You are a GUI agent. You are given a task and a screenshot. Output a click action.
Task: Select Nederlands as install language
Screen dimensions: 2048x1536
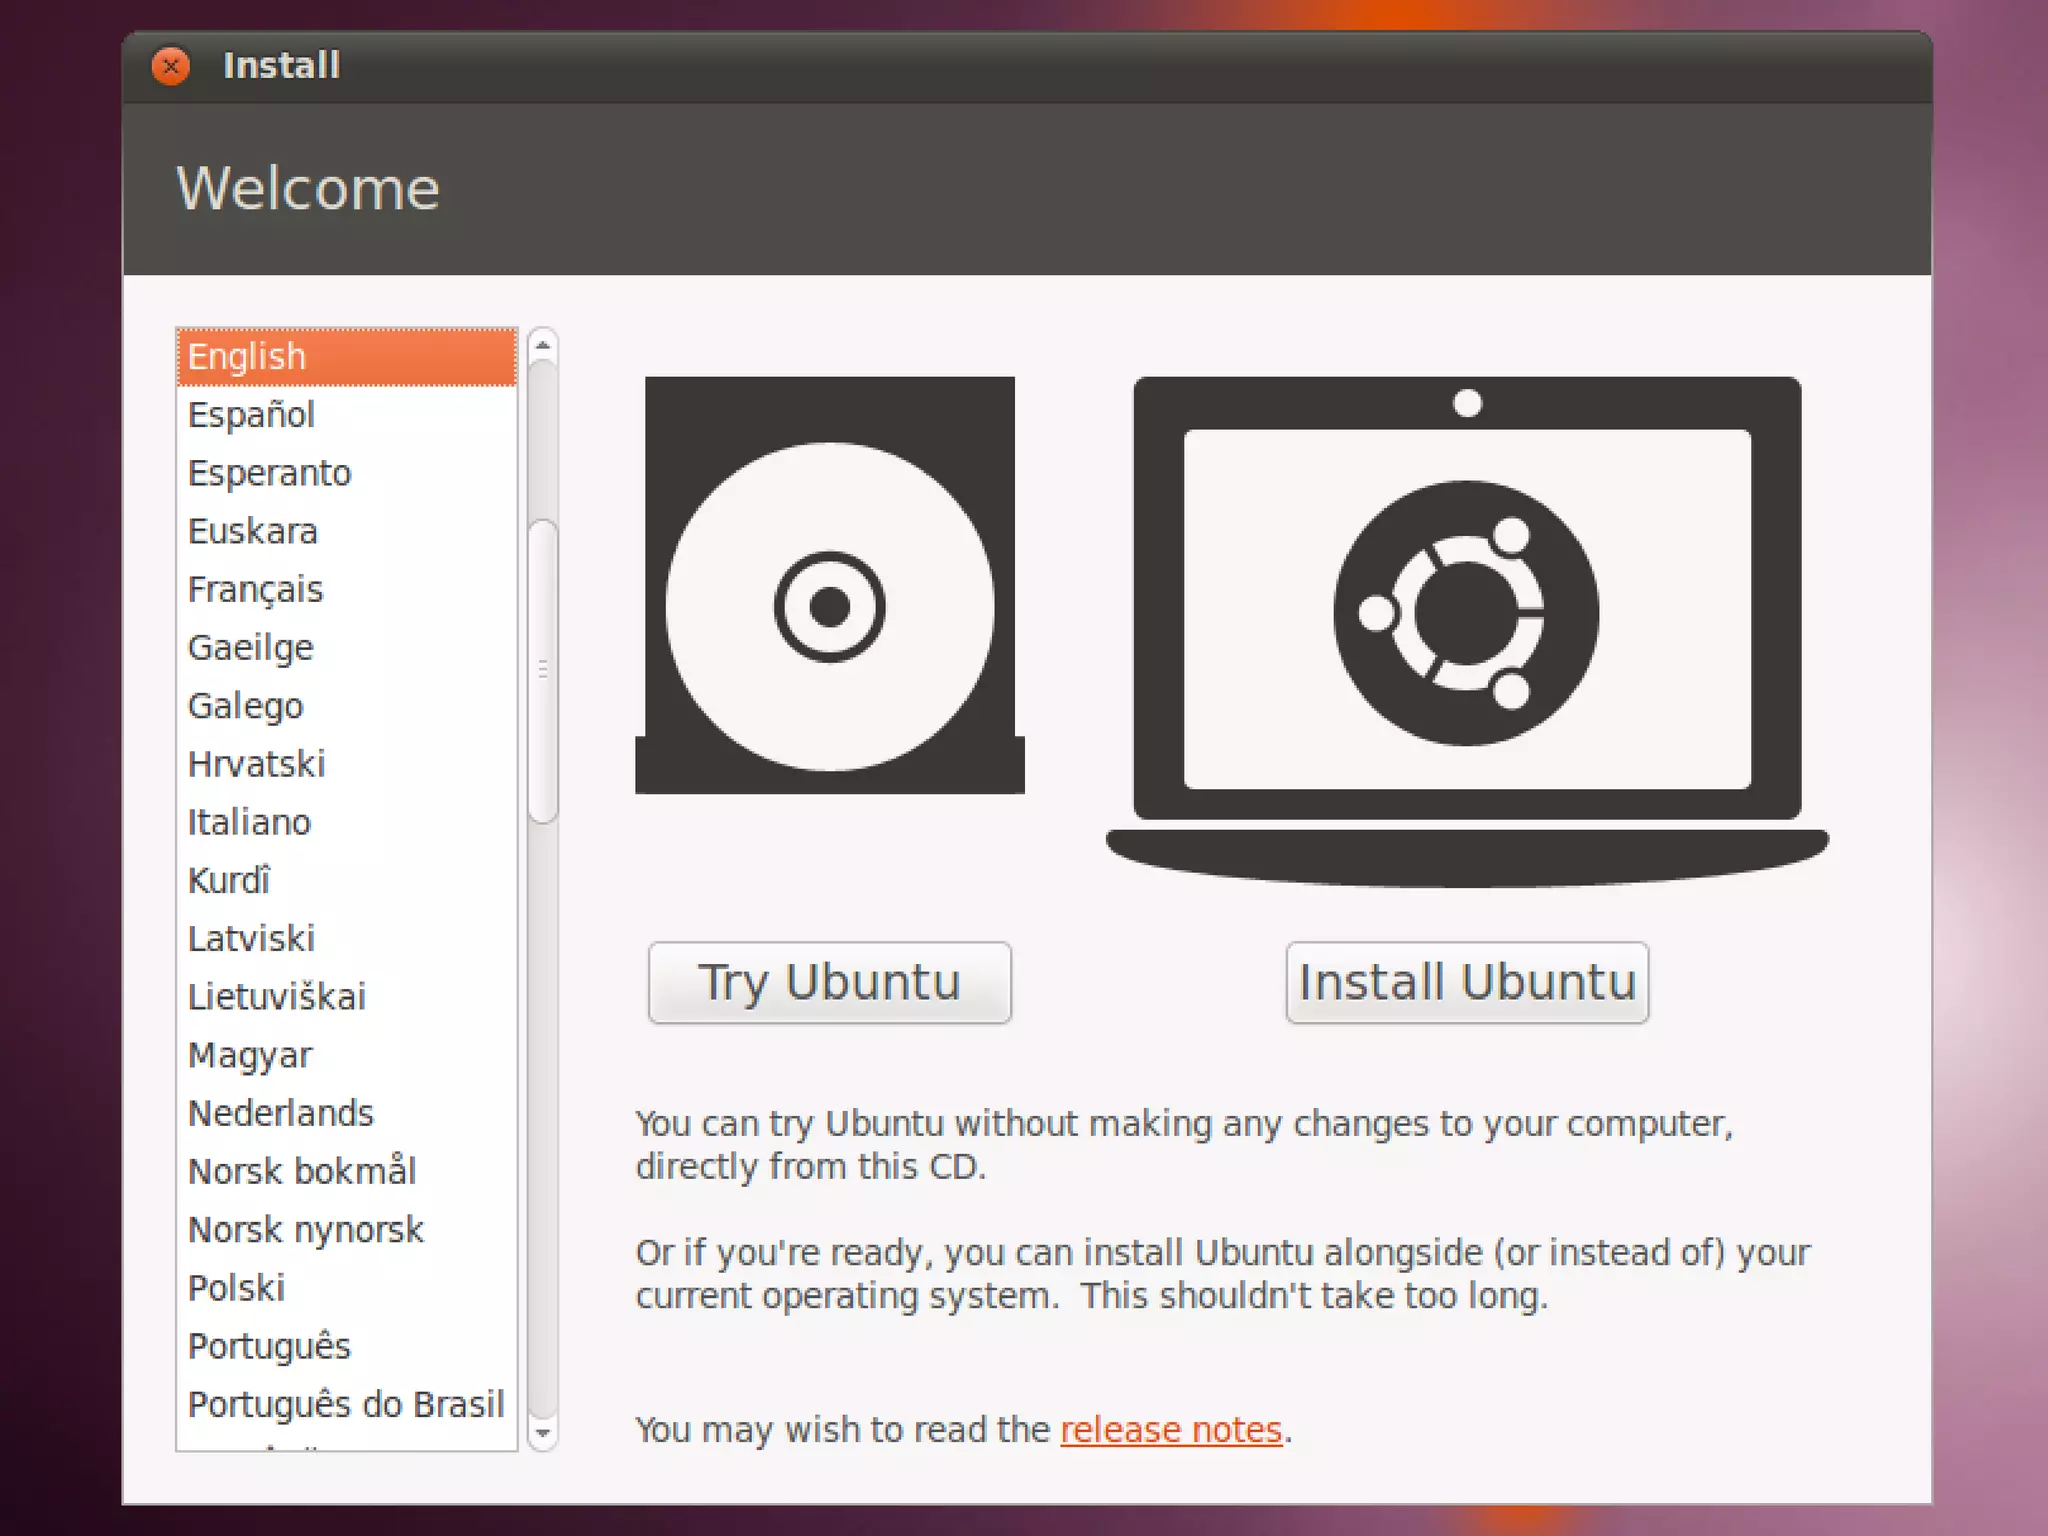[281, 1114]
